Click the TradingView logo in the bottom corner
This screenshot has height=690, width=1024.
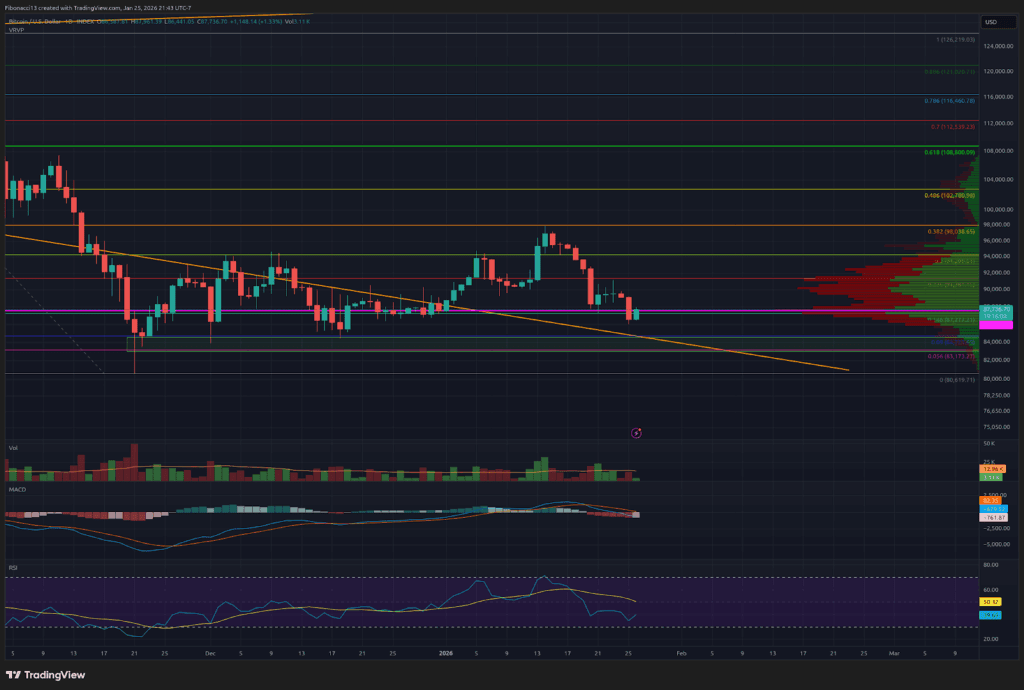46,675
